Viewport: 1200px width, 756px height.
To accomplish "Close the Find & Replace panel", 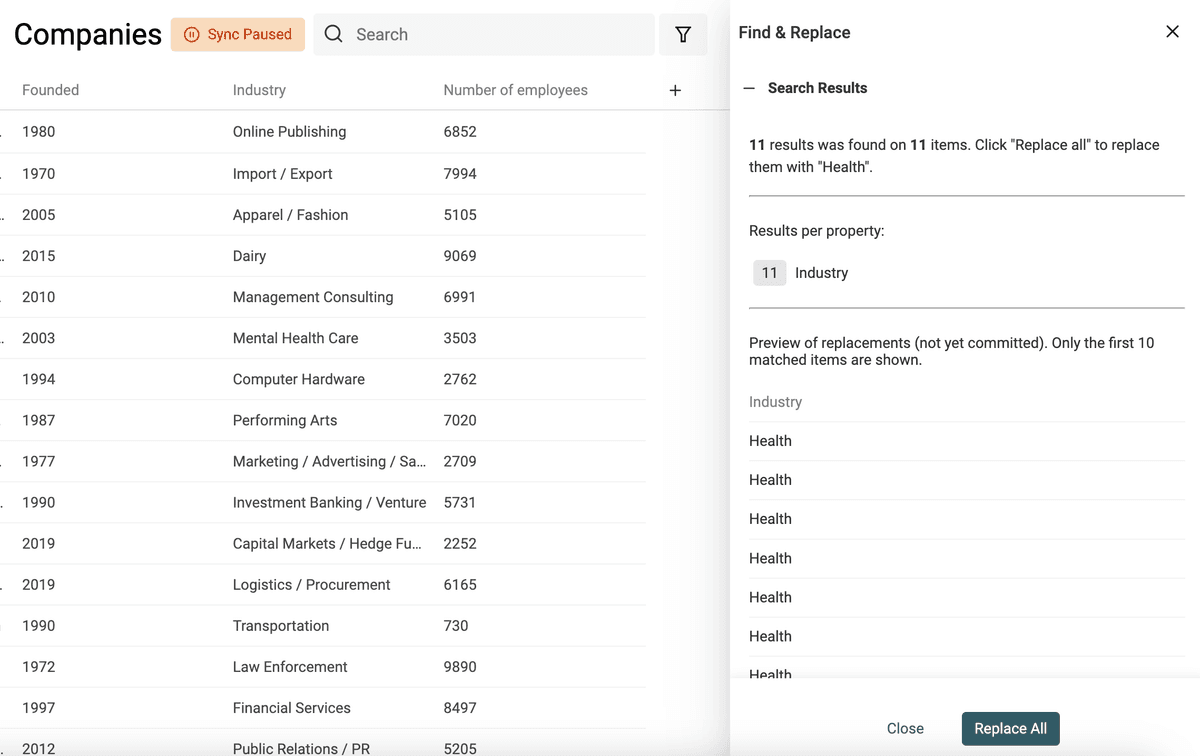I will point(1172,32).
